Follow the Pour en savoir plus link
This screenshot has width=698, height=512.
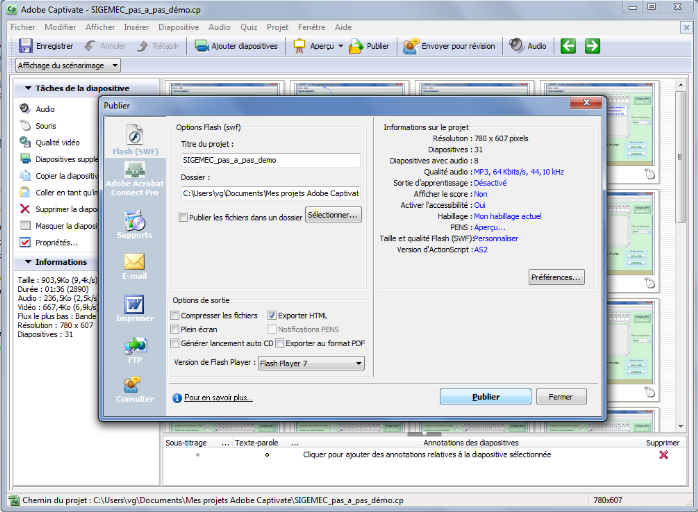(x=218, y=398)
